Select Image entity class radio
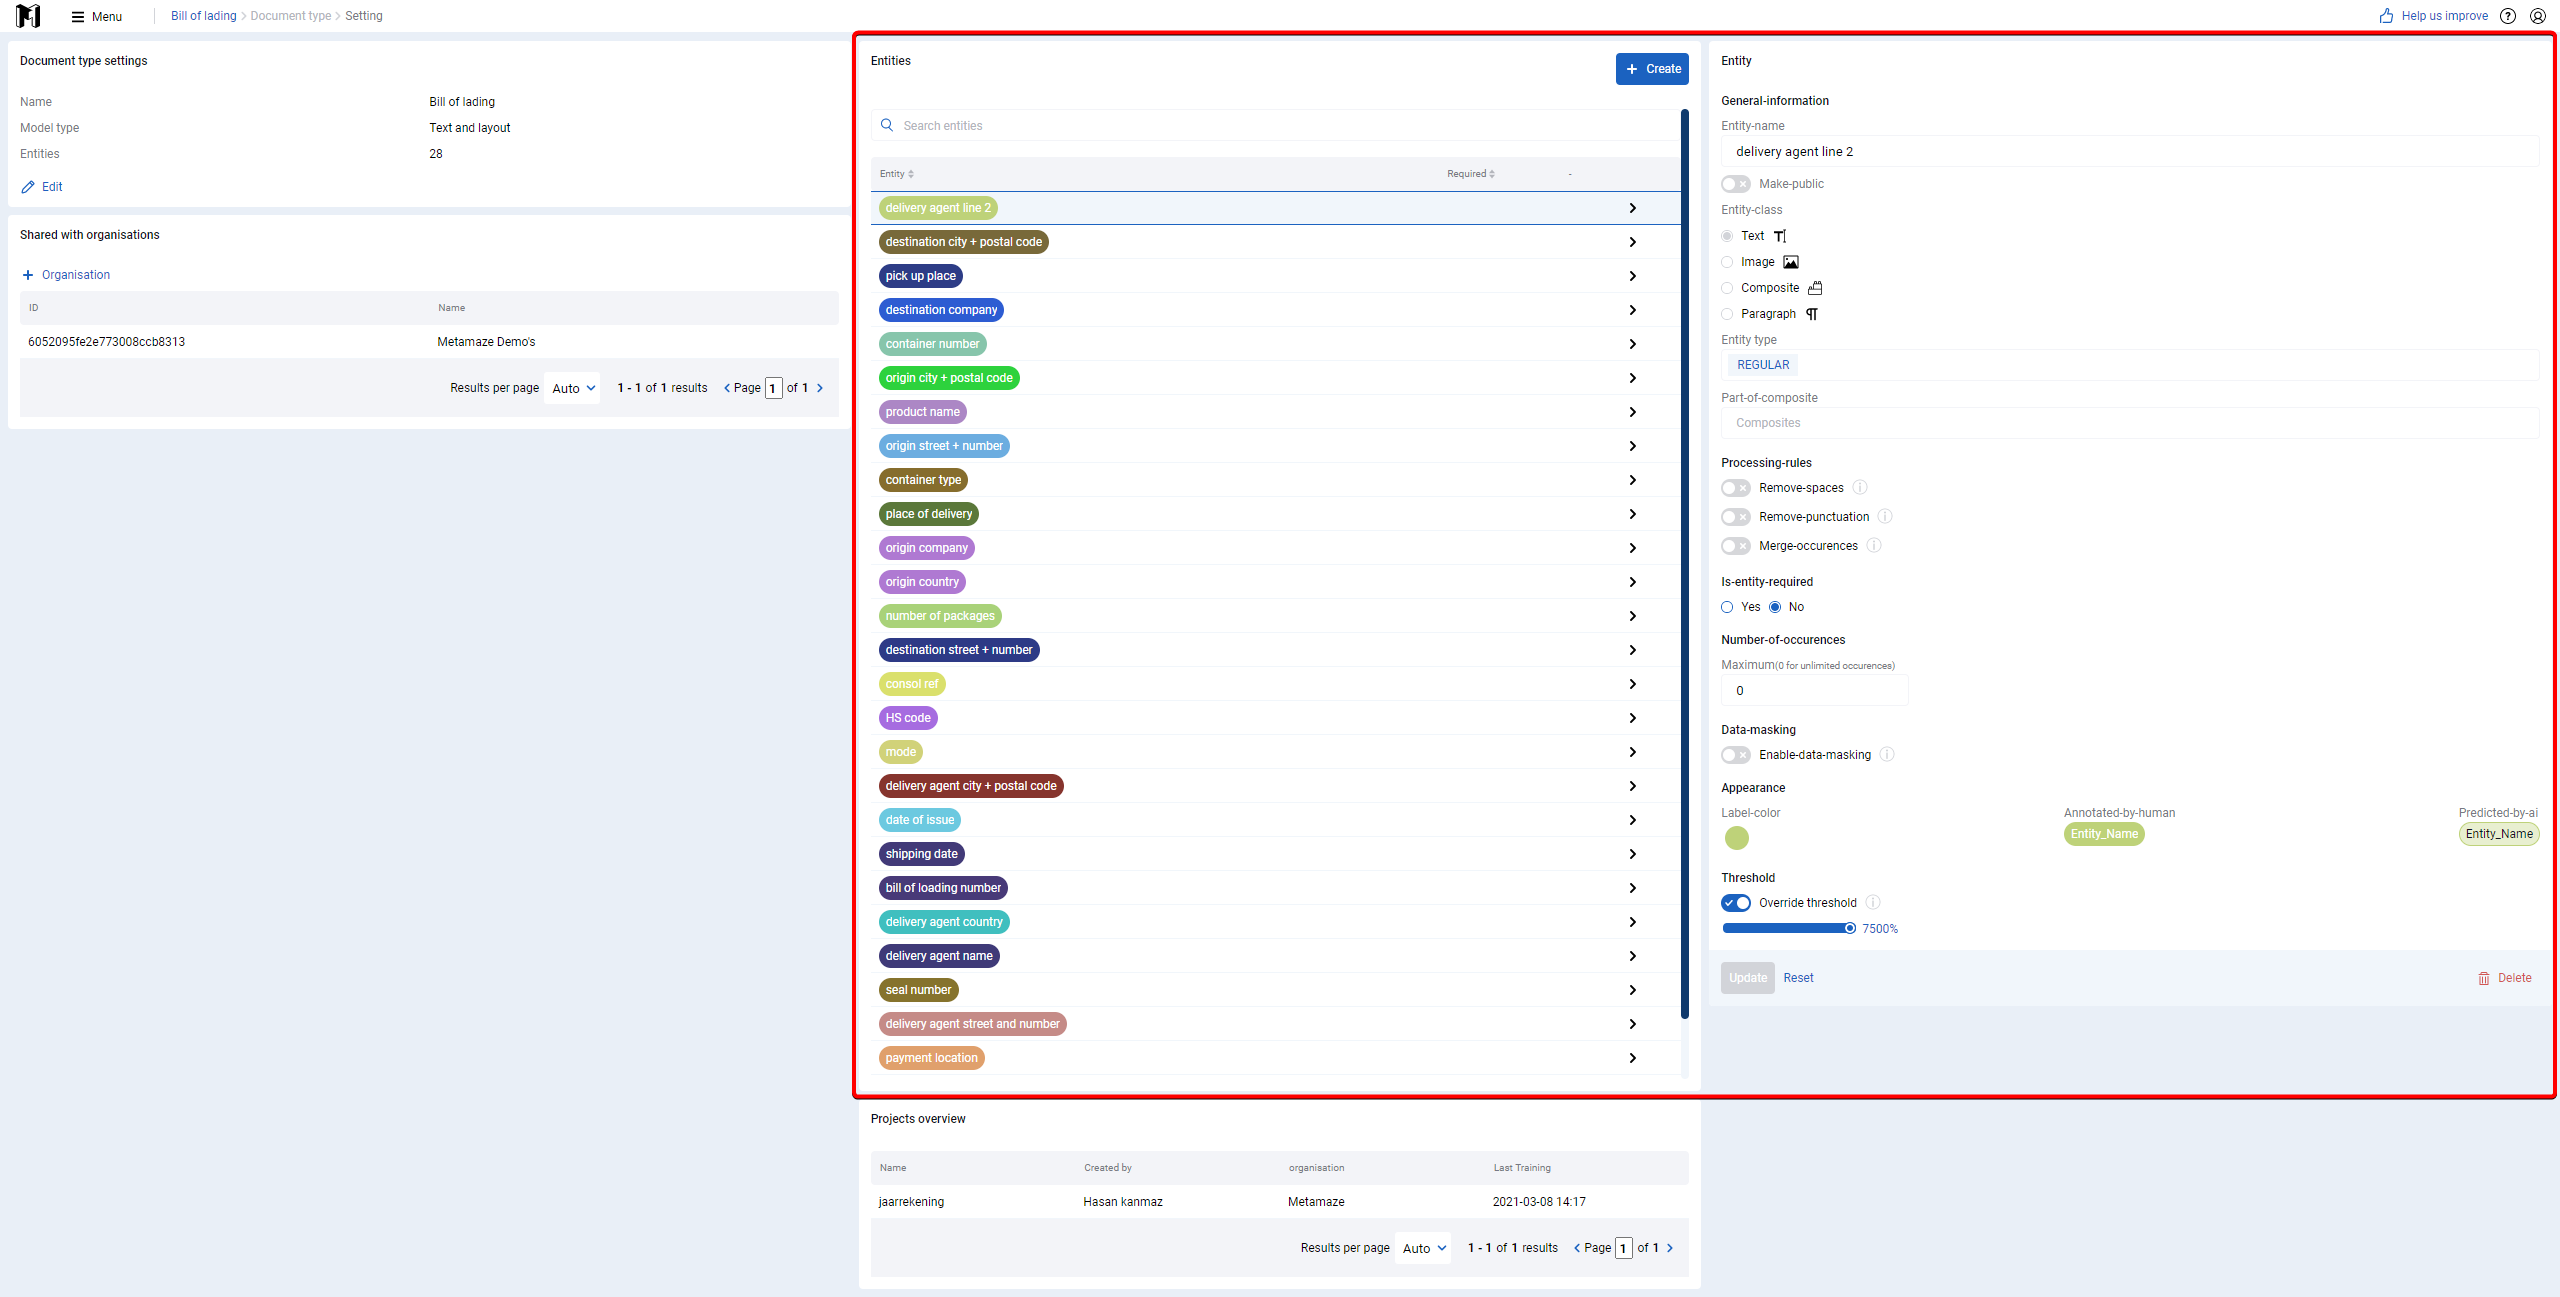Image resolution: width=2560 pixels, height=1297 pixels. coord(1727,262)
